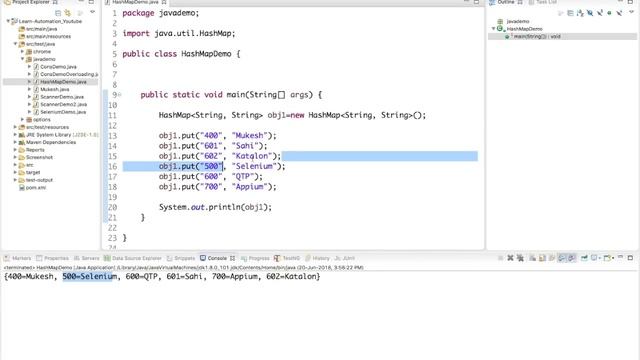This screenshot has width=640, height=360.
Task: Toggle Link with Editor in Project Explorer
Action: [x=68, y=13]
